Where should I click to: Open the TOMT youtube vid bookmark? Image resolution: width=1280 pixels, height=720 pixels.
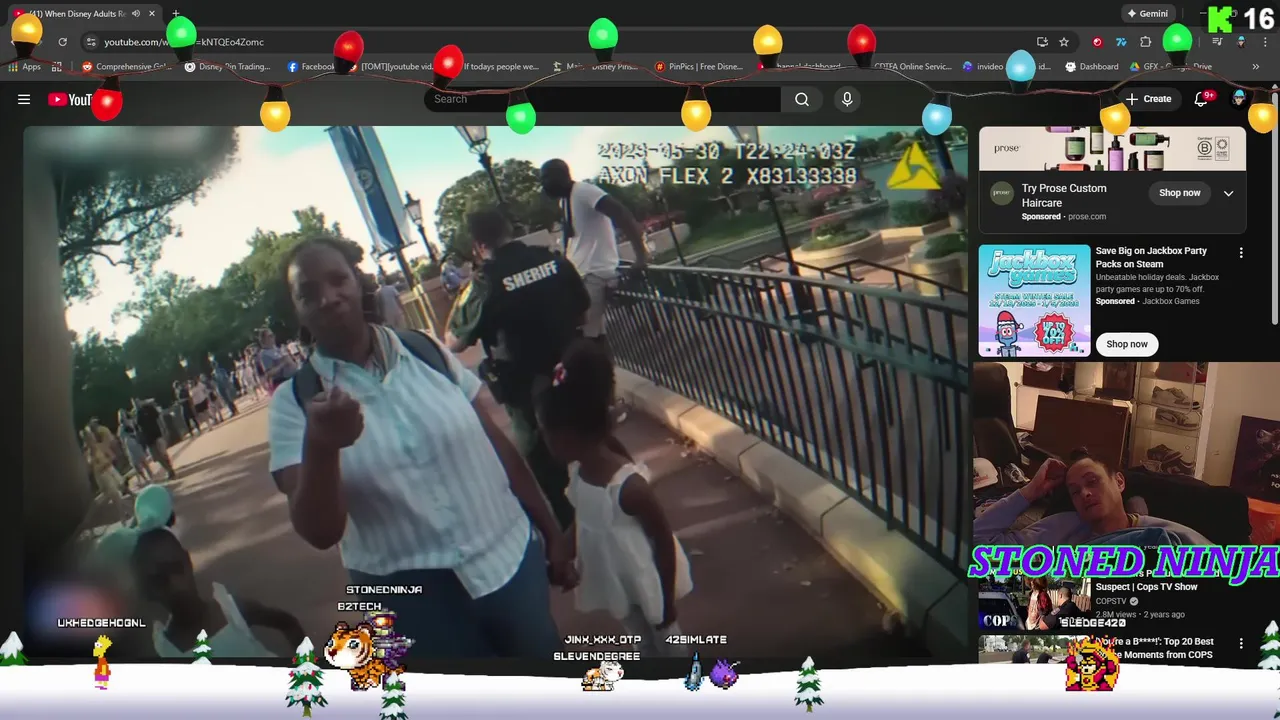(392, 67)
